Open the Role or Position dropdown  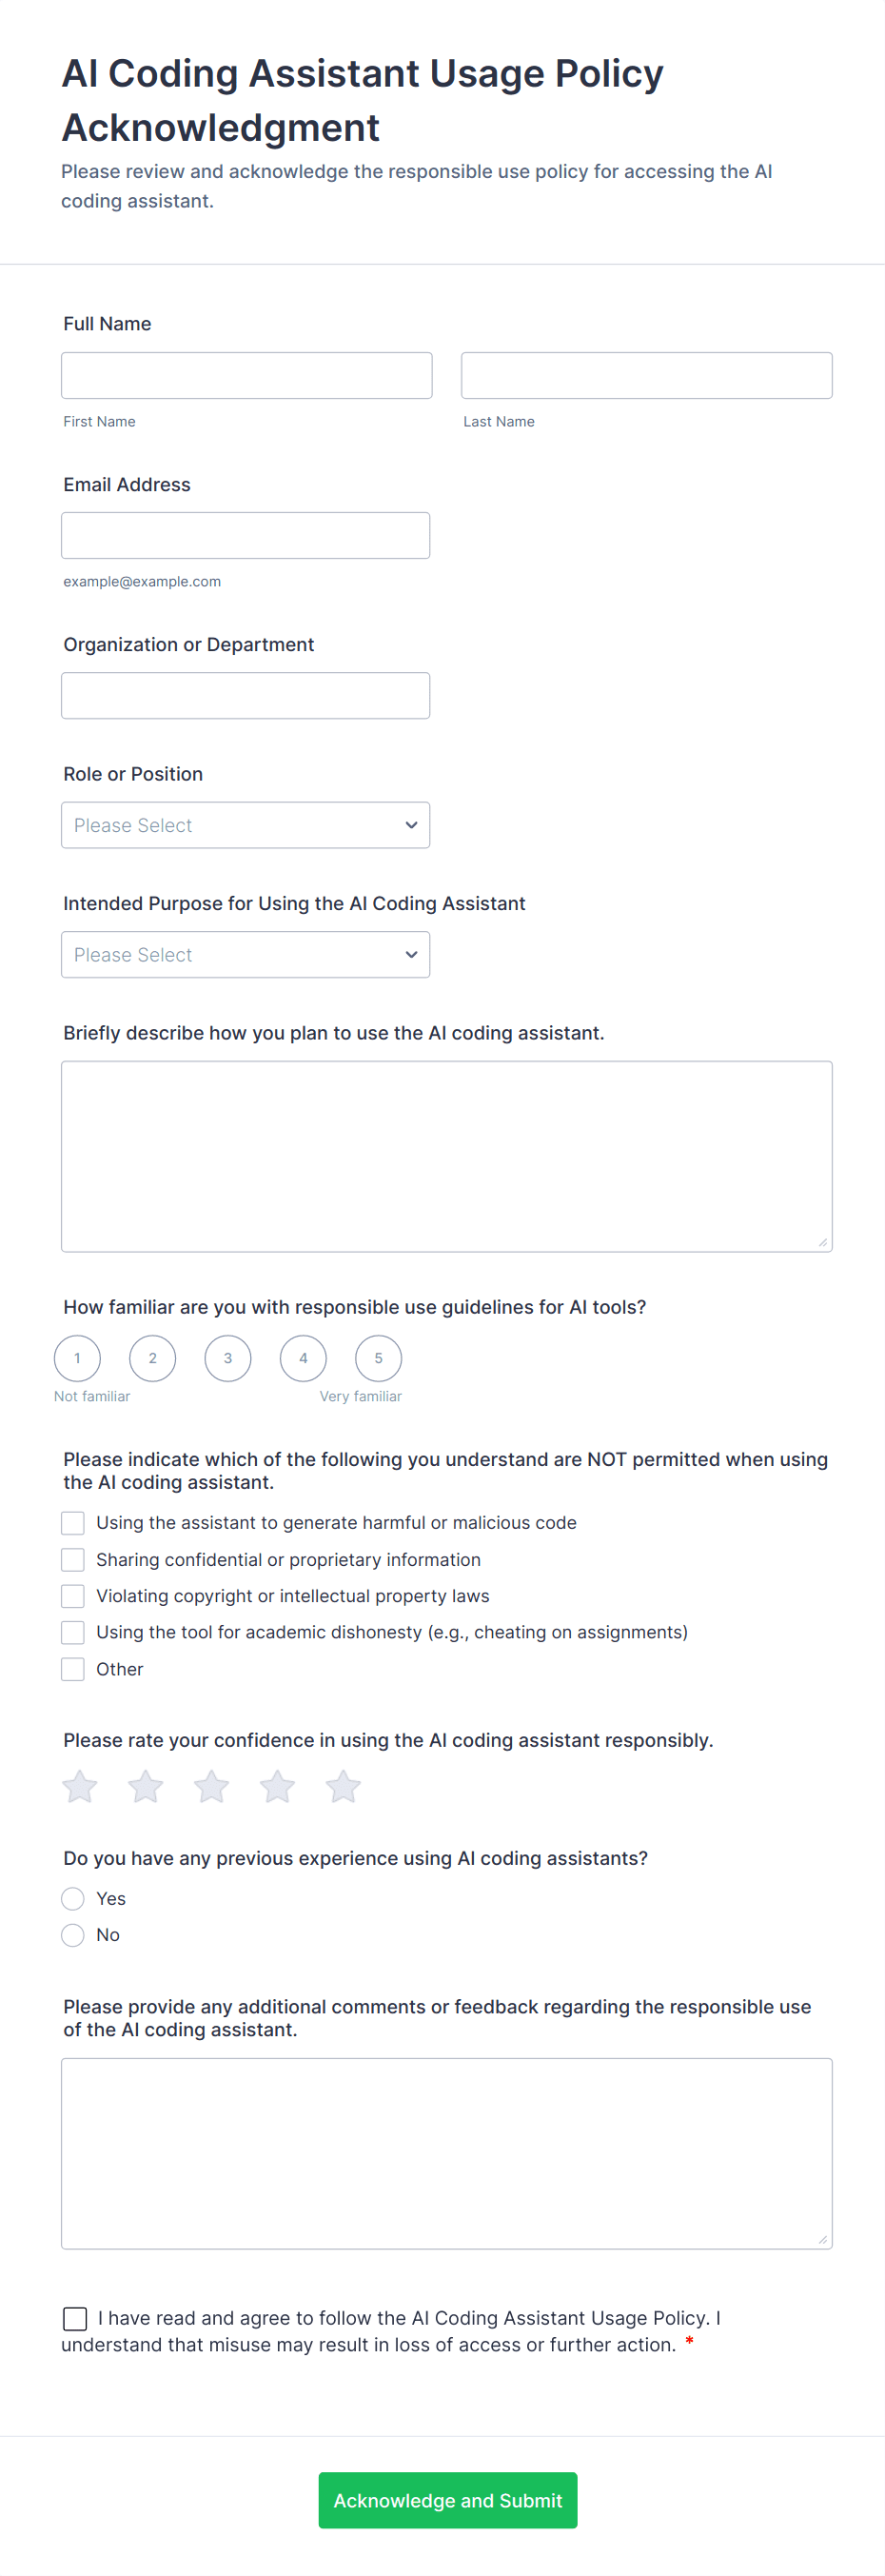click(x=245, y=825)
